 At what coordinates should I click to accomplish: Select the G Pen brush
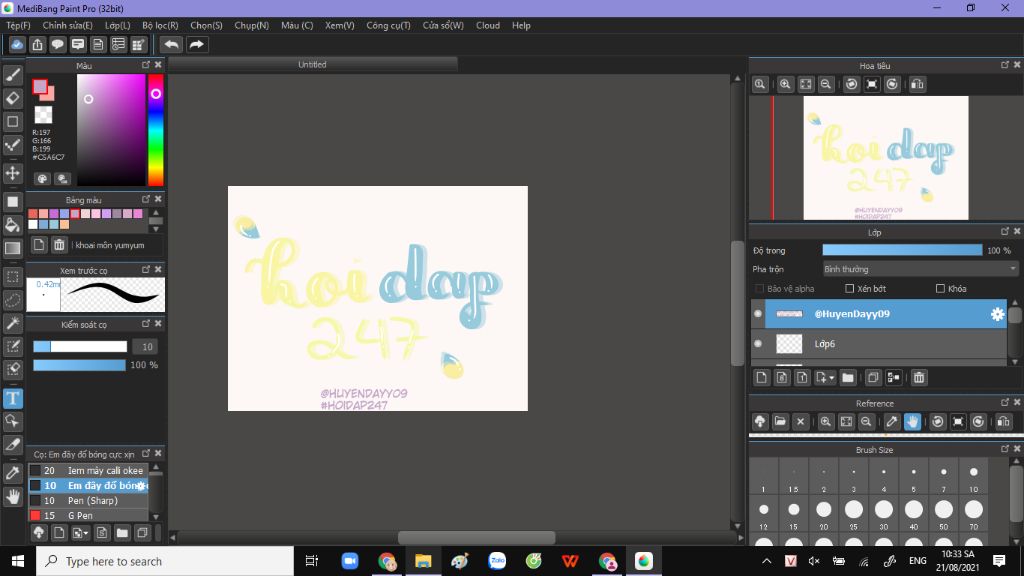80,516
